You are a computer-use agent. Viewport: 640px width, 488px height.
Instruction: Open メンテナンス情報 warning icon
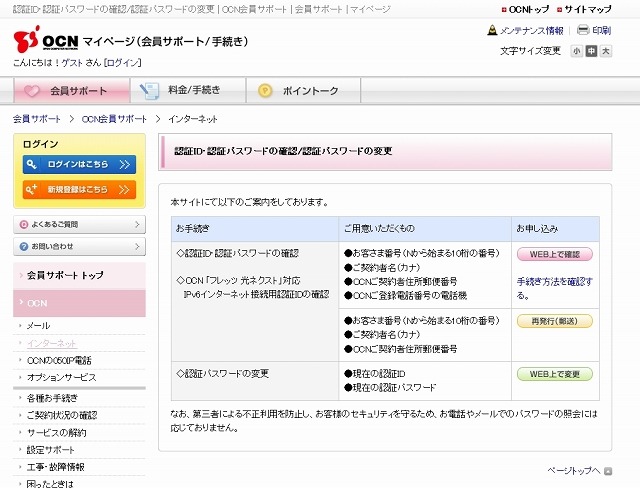point(492,30)
